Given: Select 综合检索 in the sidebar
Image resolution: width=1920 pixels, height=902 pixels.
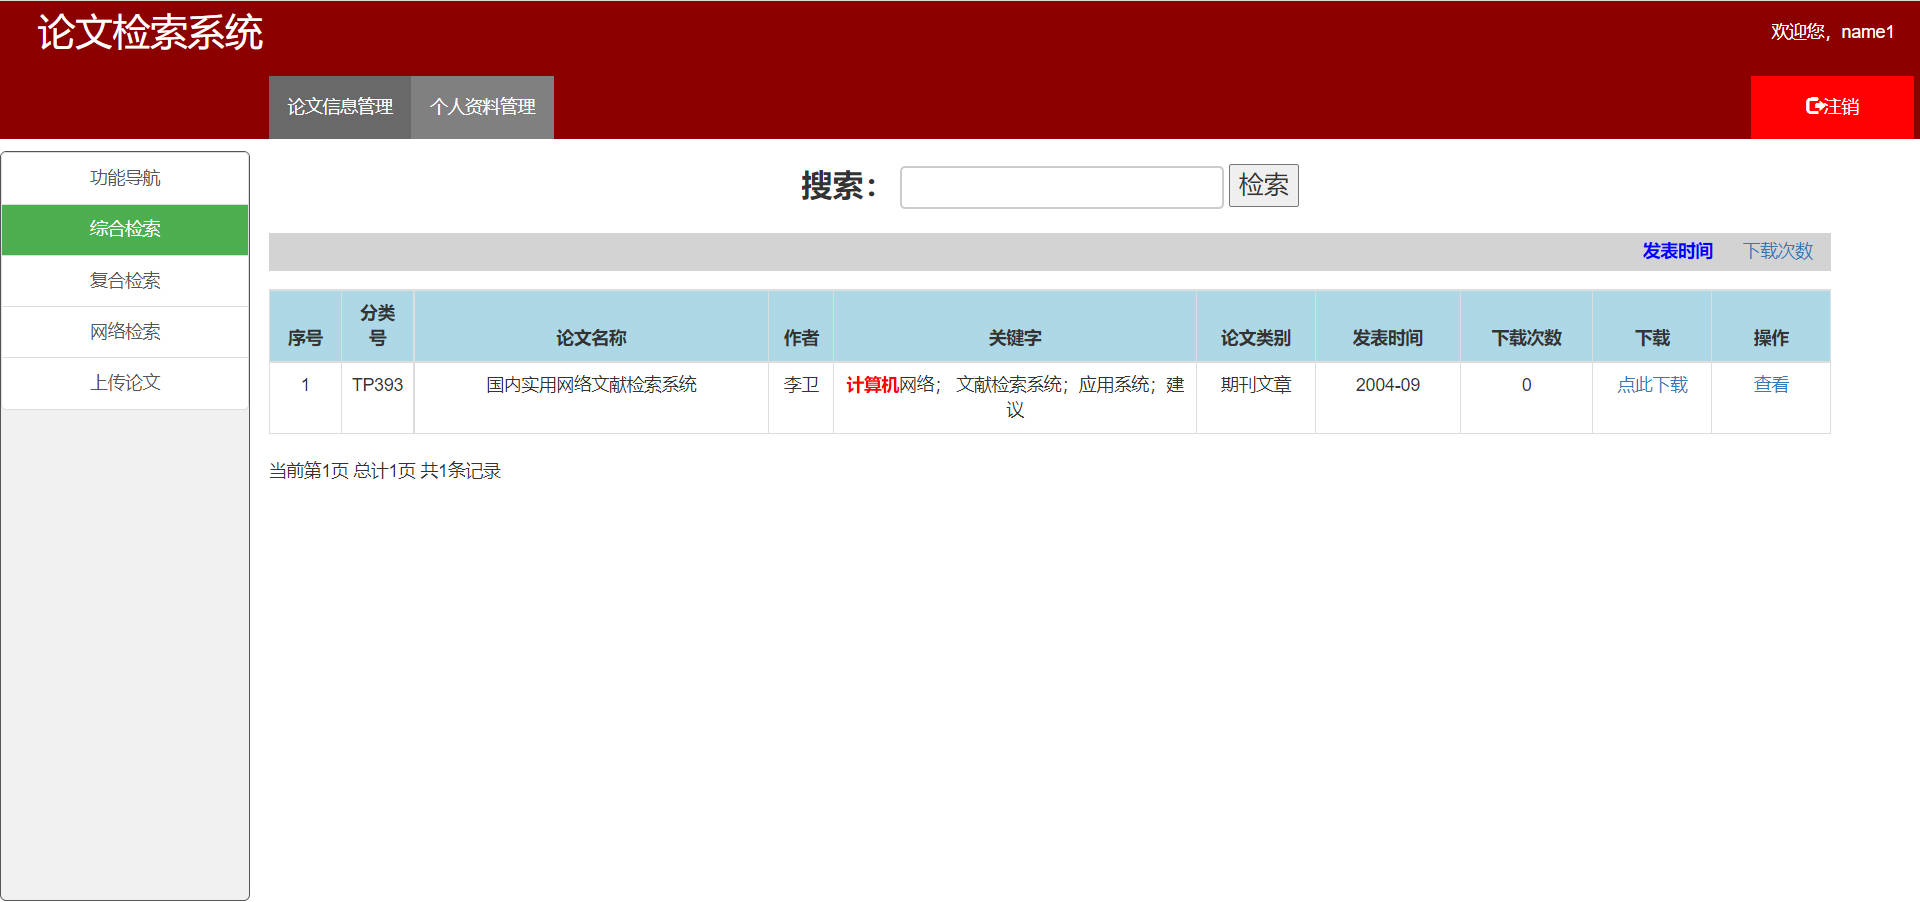Looking at the screenshot, I should click(x=125, y=229).
